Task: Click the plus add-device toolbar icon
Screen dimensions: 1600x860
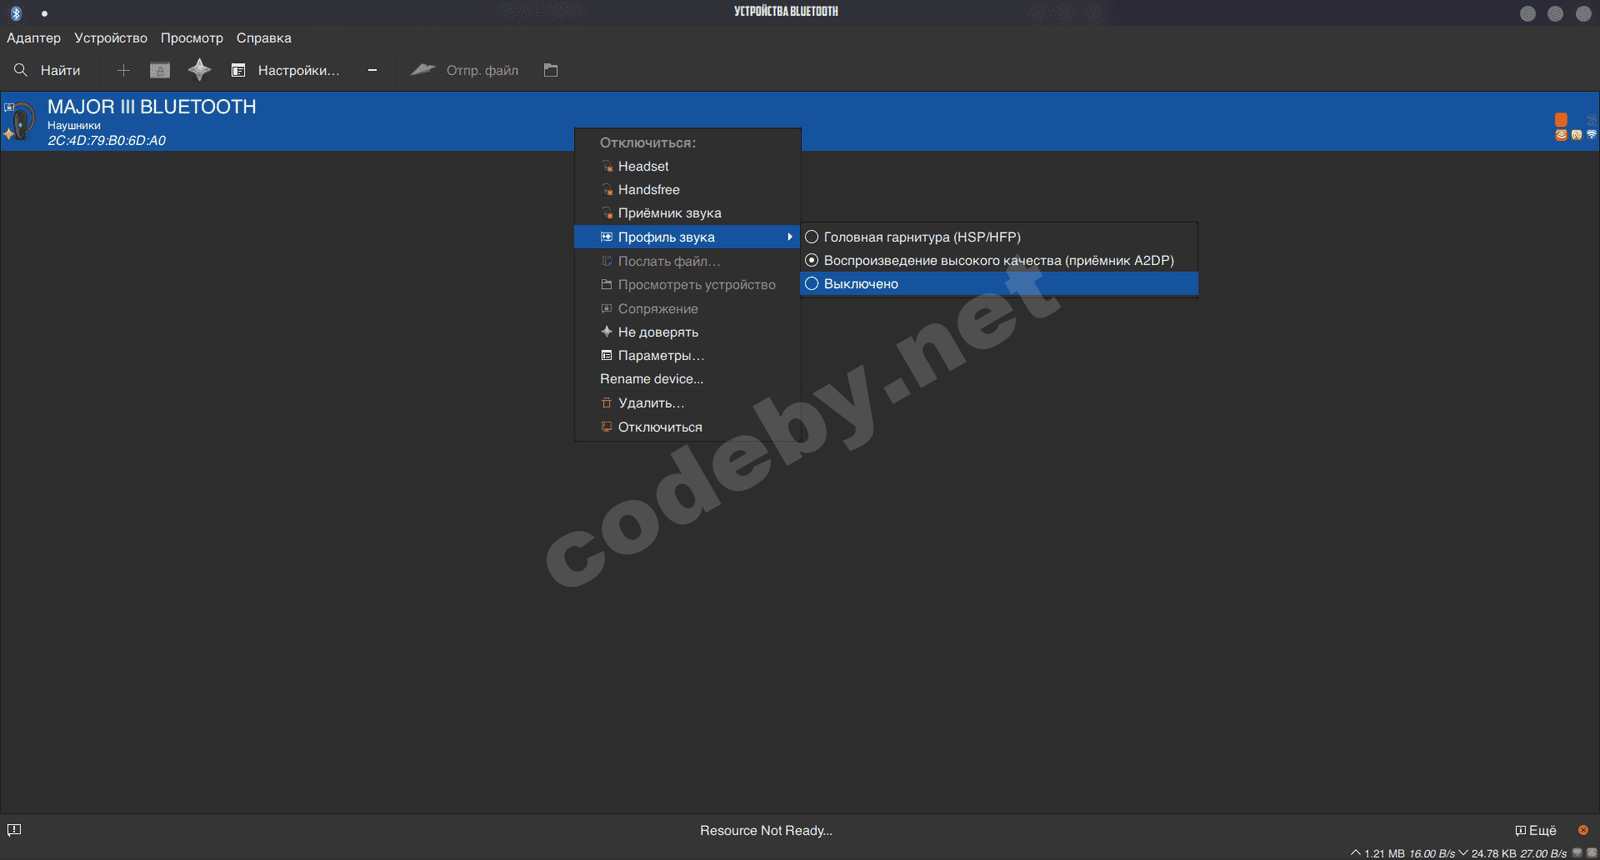Action: (123, 70)
